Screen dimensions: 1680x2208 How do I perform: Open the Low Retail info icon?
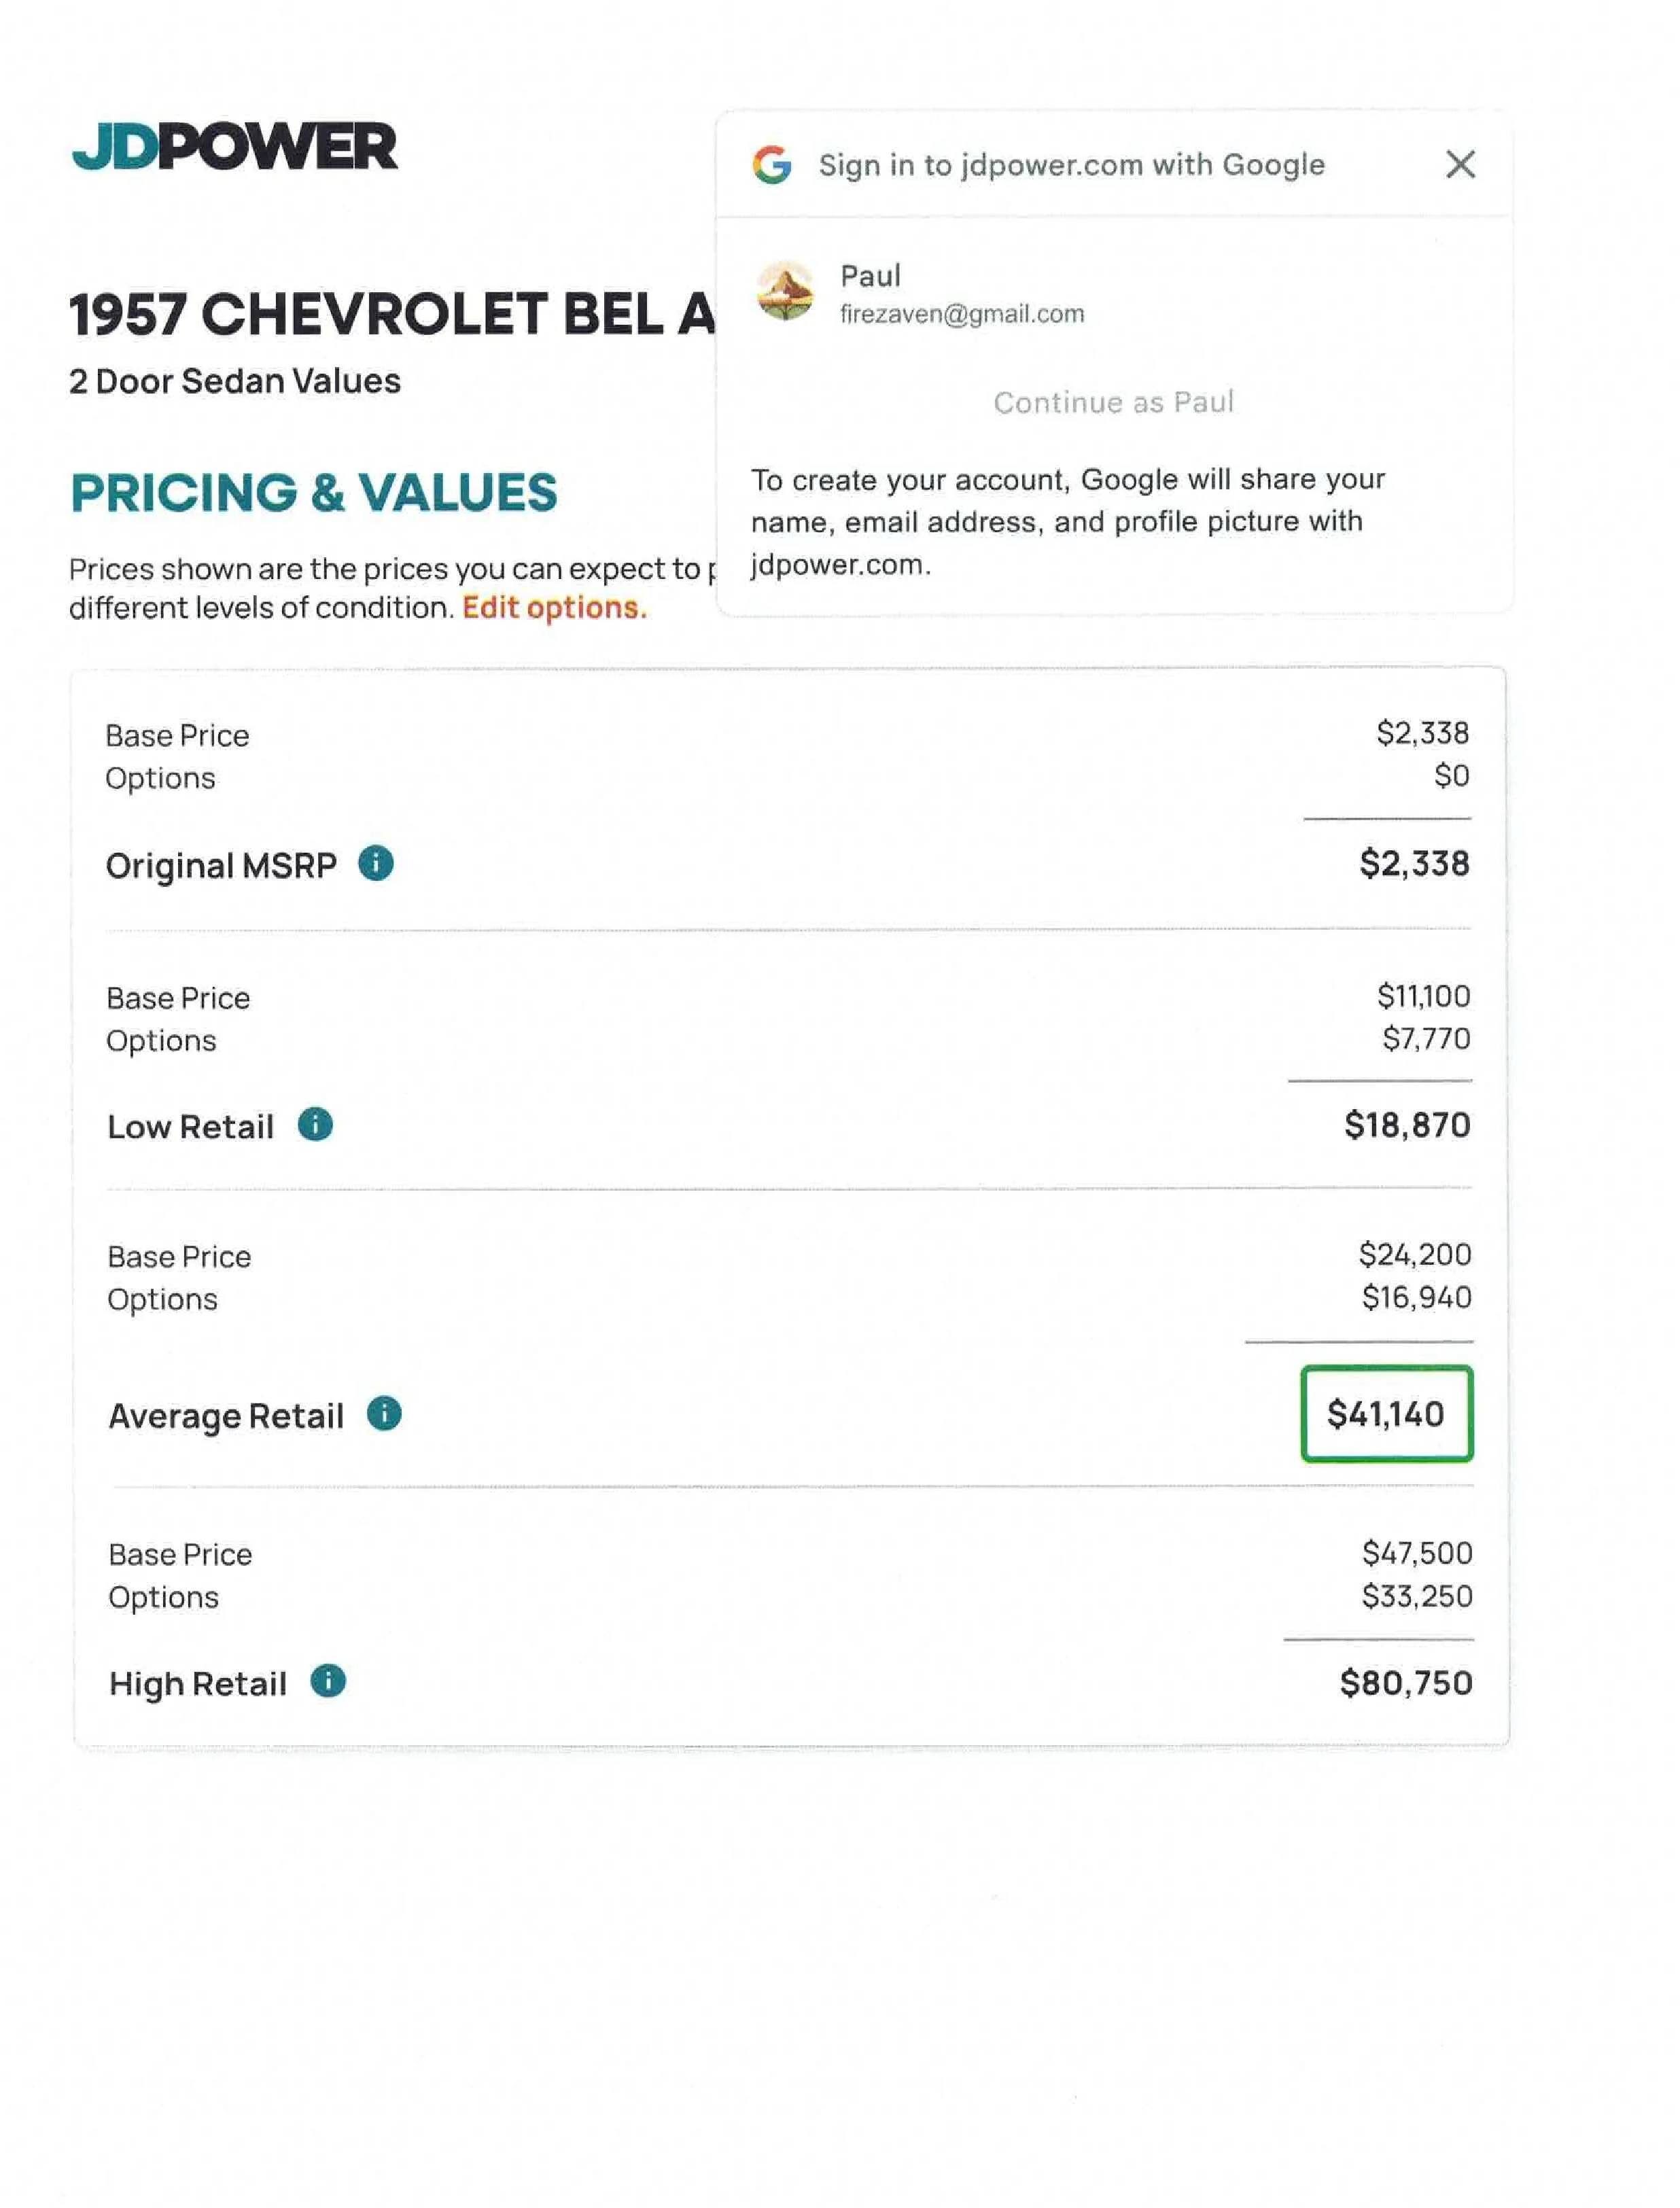click(315, 1124)
